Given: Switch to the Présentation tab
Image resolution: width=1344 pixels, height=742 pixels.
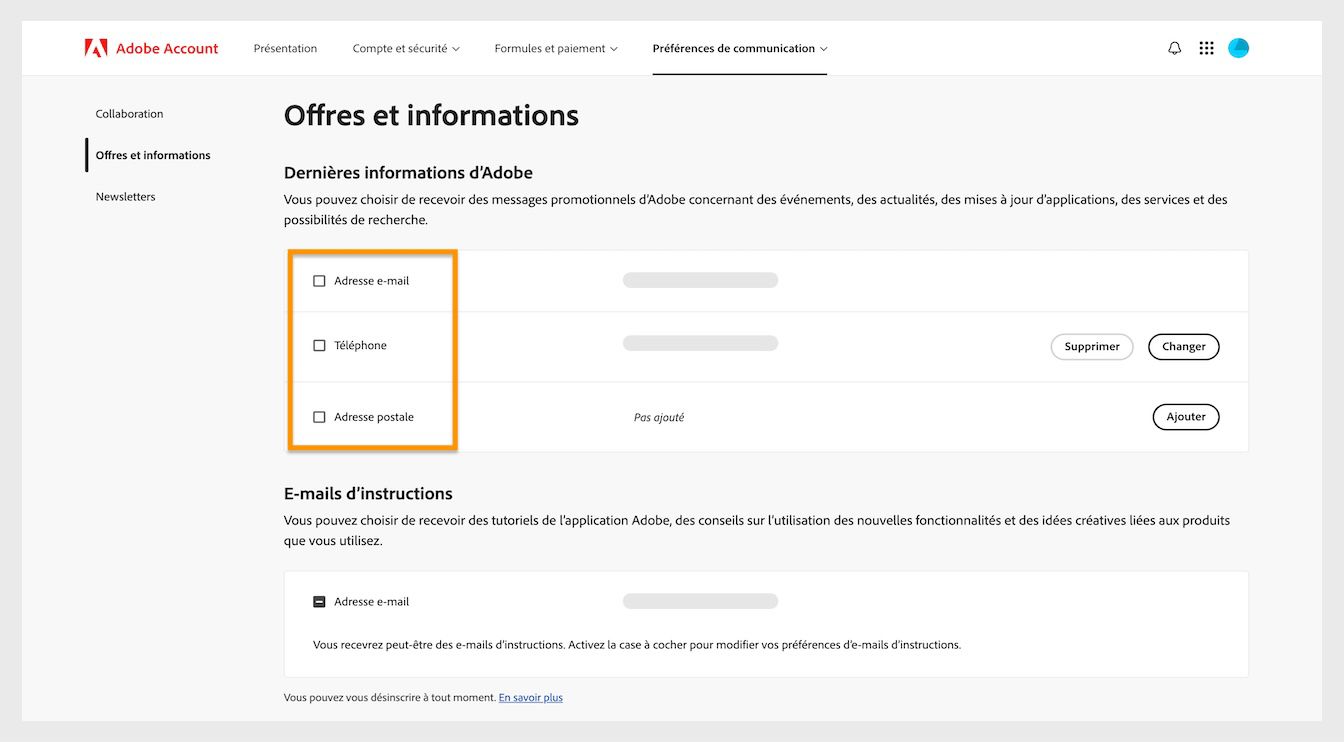Looking at the screenshot, I should click(285, 47).
